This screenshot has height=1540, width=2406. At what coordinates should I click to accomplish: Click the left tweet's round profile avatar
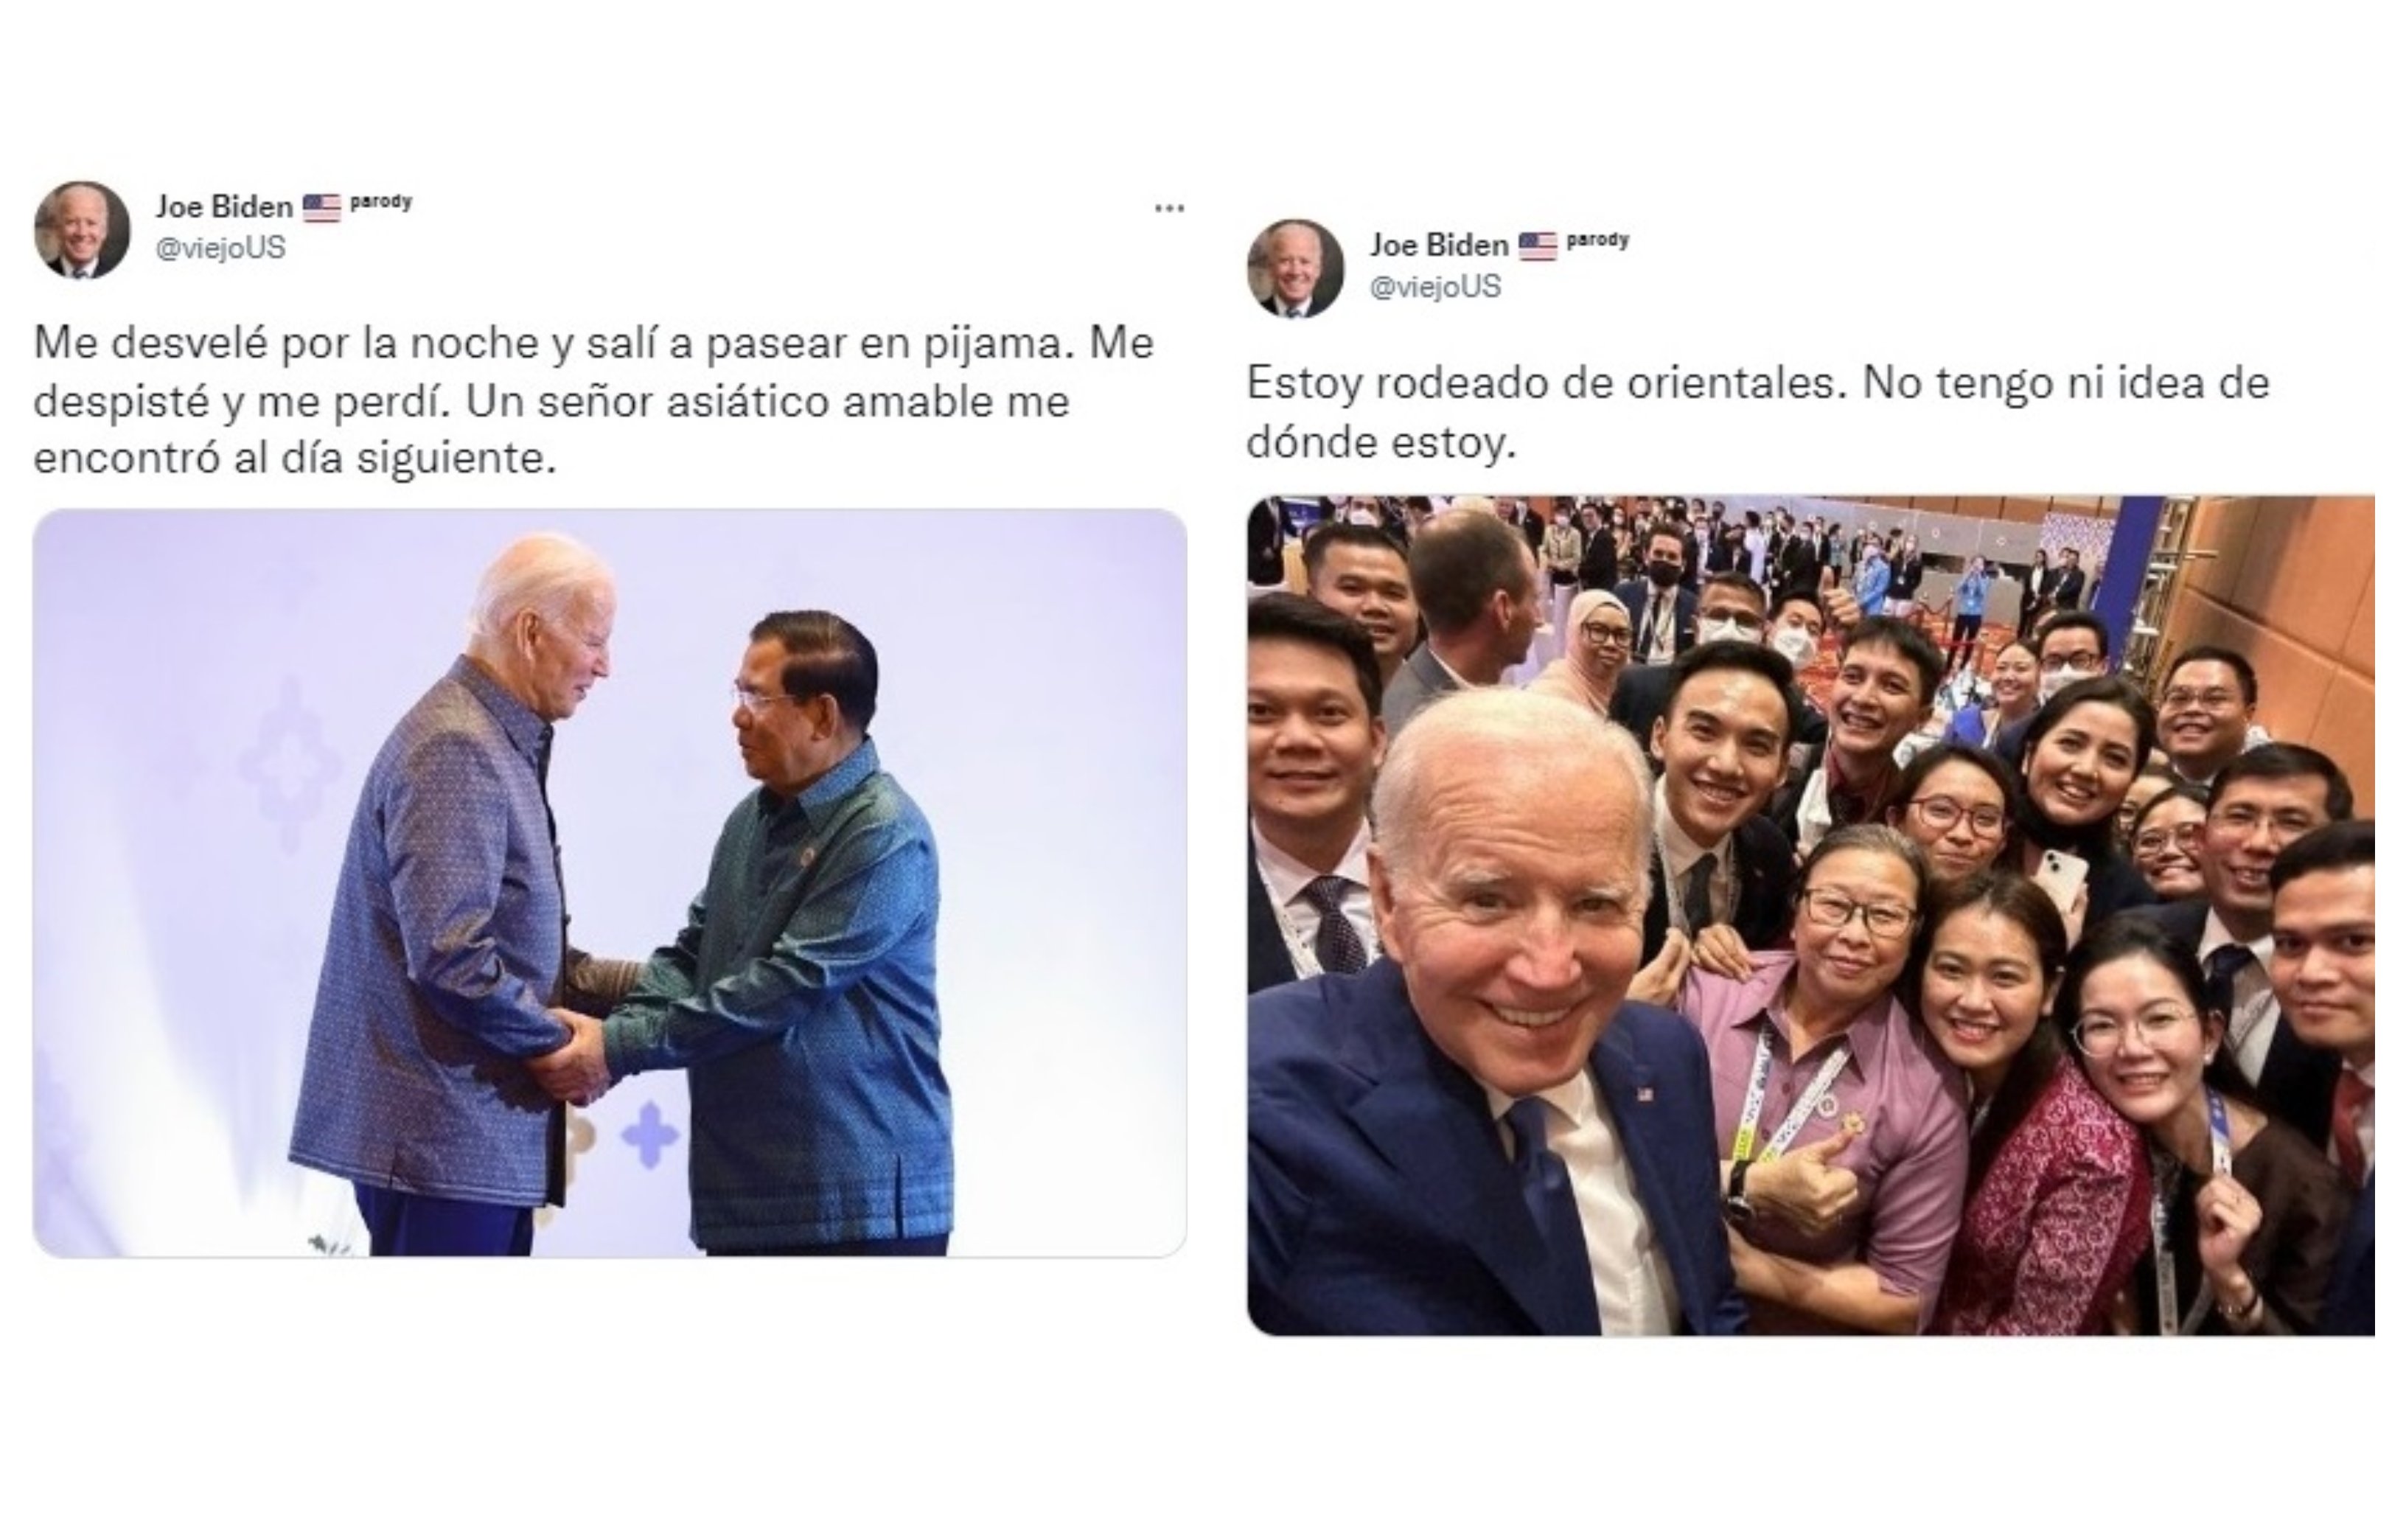coord(82,229)
